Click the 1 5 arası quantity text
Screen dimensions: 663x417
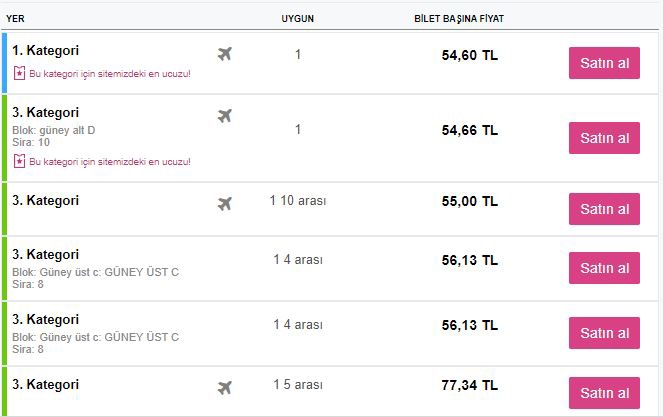pos(298,384)
